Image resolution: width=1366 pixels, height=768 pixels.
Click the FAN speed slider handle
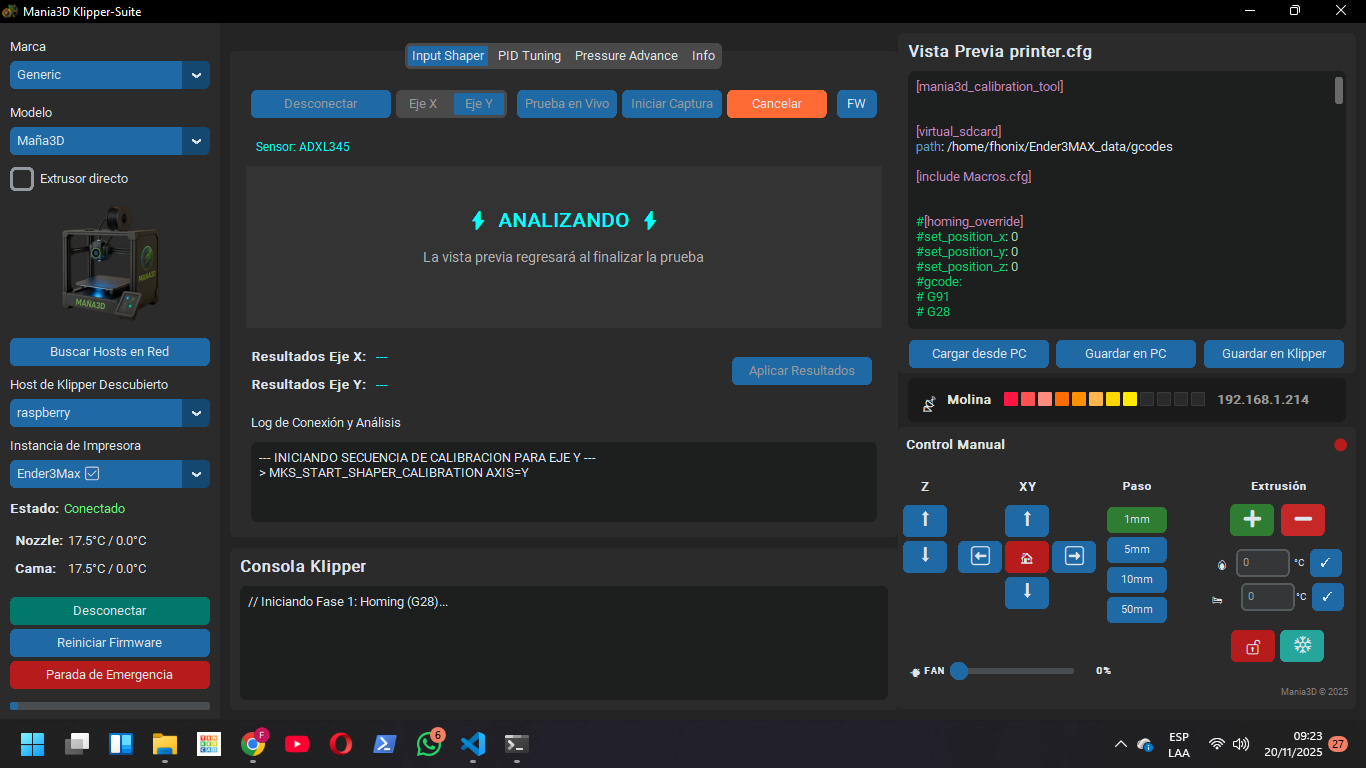pos(959,671)
